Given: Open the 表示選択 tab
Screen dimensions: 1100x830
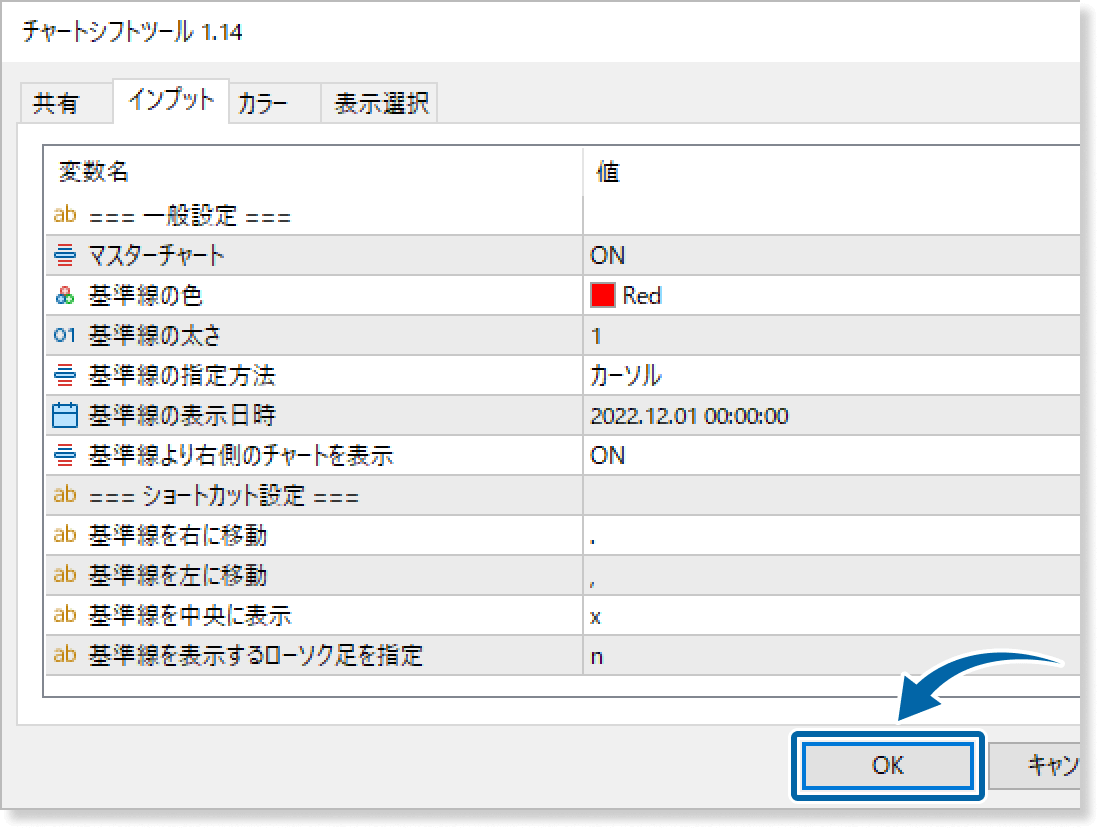Looking at the screenshot, I should tap(380, 103).
